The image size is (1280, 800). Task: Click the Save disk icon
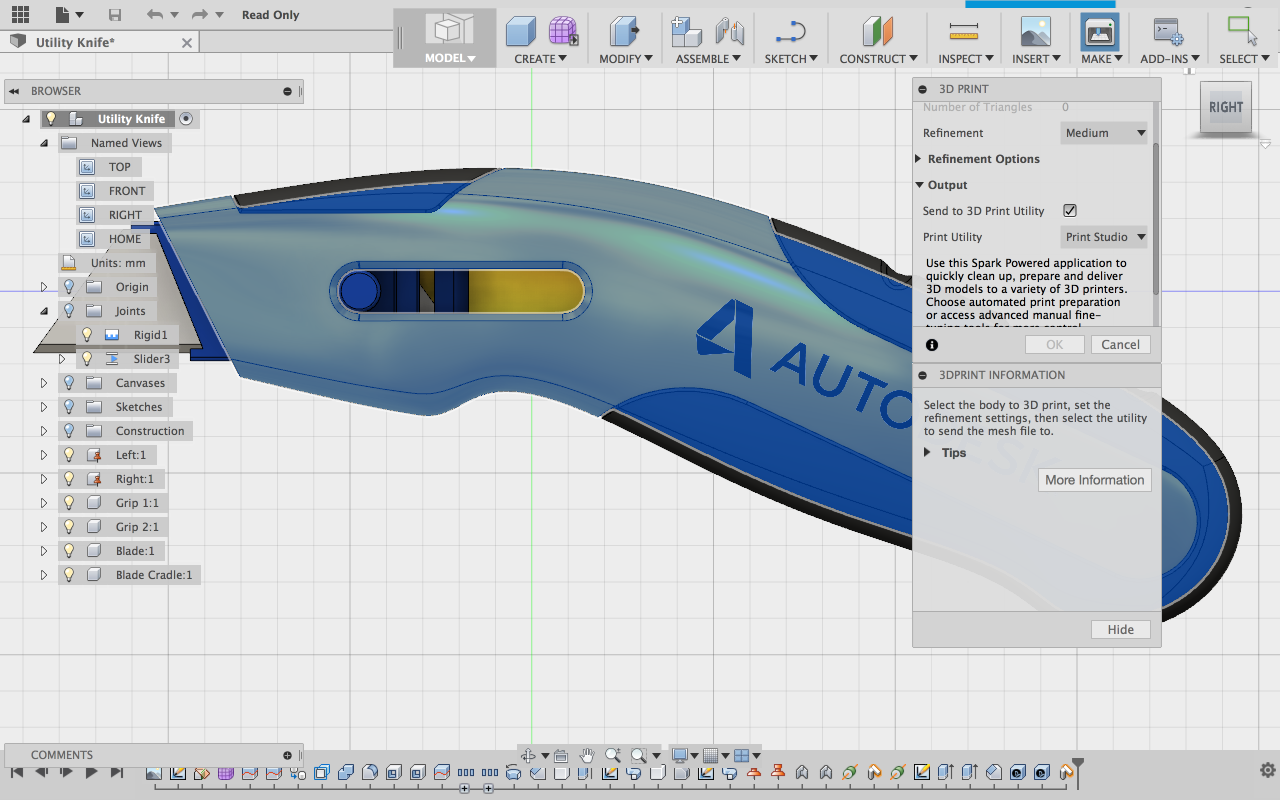click(115, 15)
